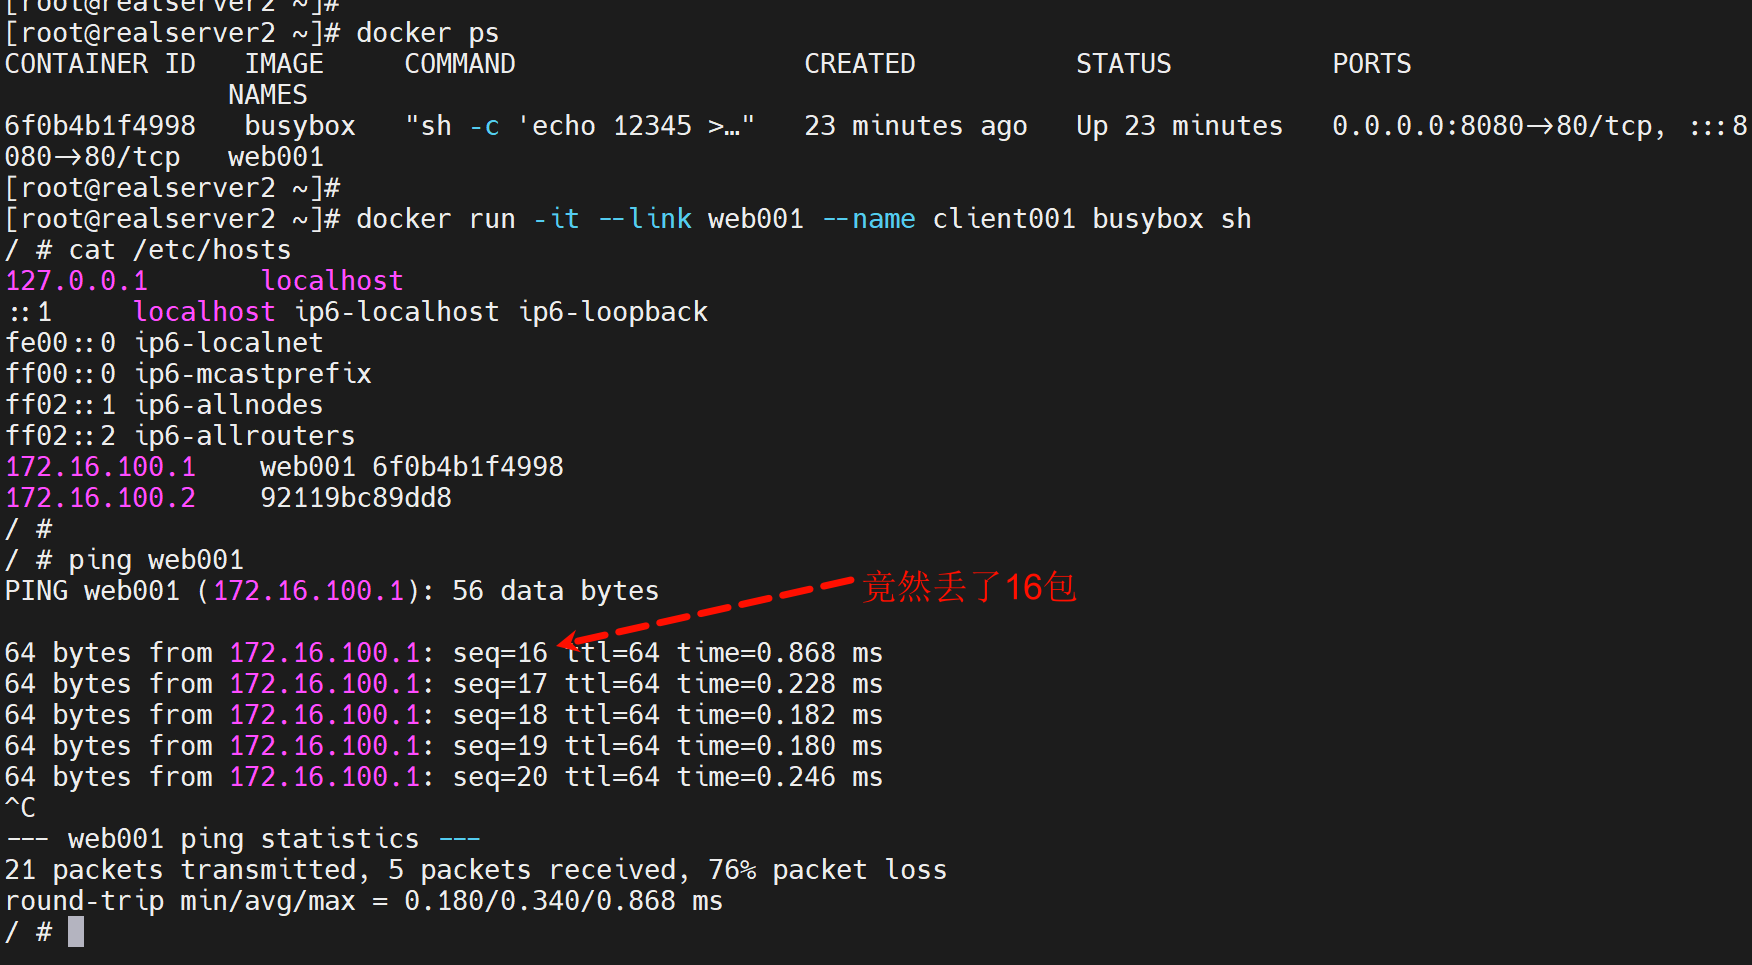
Task: Click the "cat /etc/hosts" command text
Action: point(180,250)
